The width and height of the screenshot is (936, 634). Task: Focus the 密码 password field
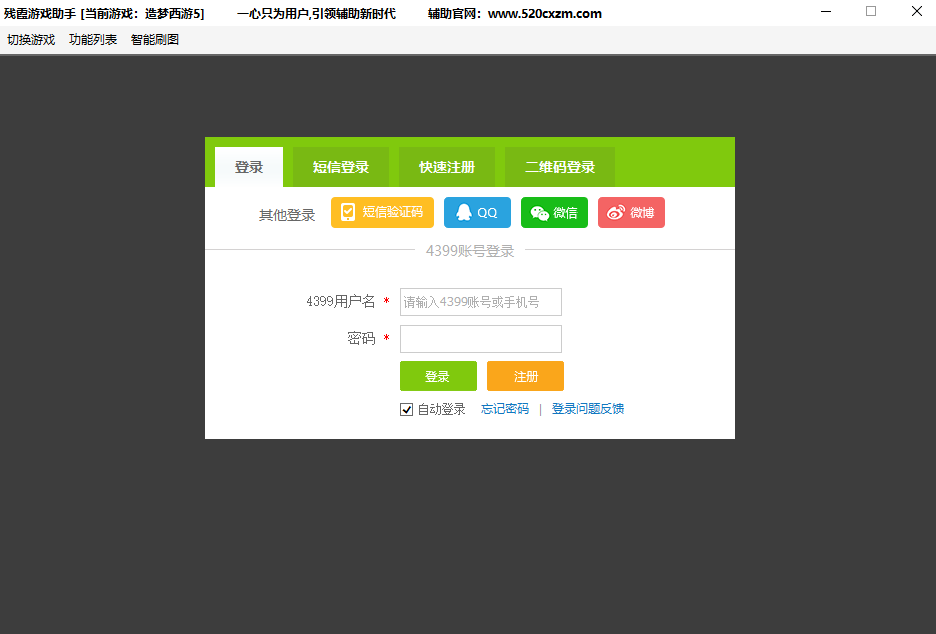click(x=481, y=339)
